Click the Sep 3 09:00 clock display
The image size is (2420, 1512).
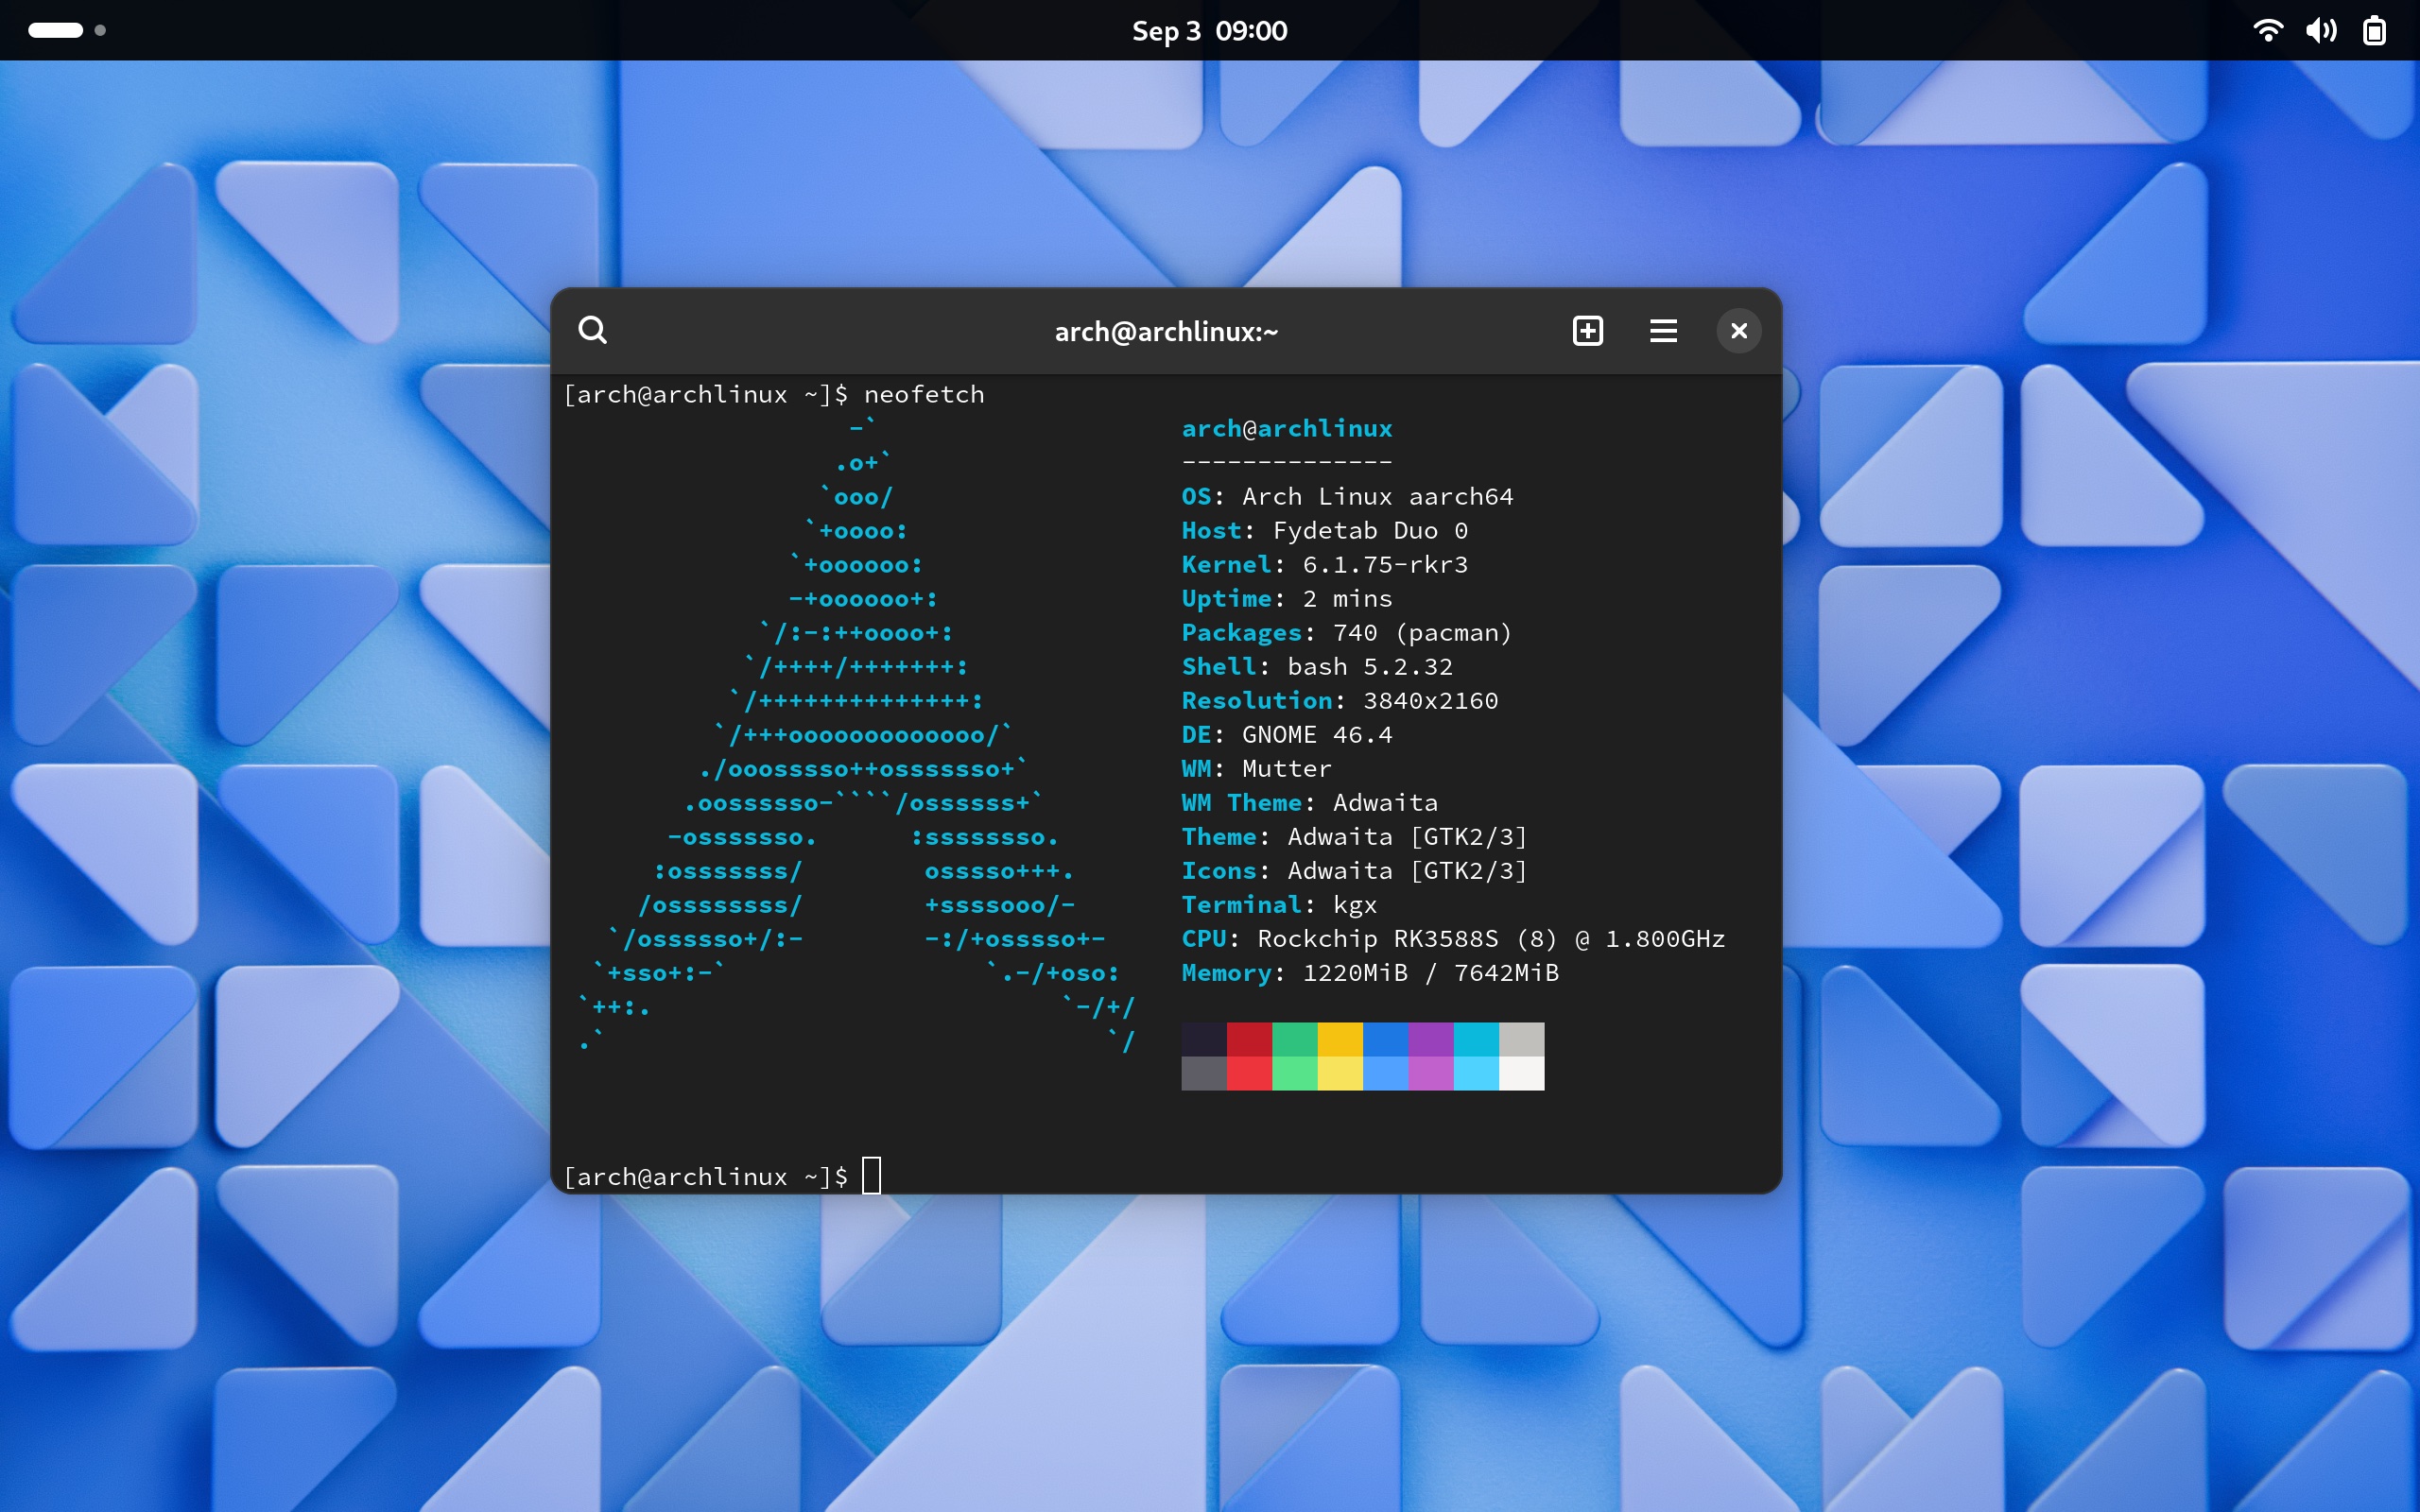(1209, 29)
